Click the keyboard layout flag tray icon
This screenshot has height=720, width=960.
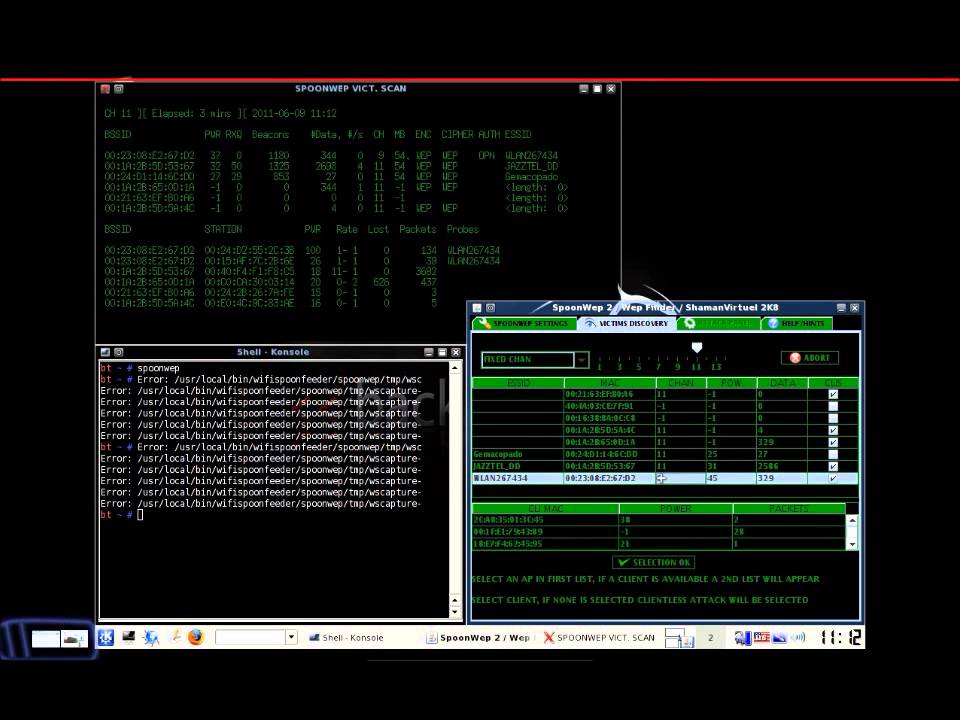pyautogui.click(x=761, y=637)
